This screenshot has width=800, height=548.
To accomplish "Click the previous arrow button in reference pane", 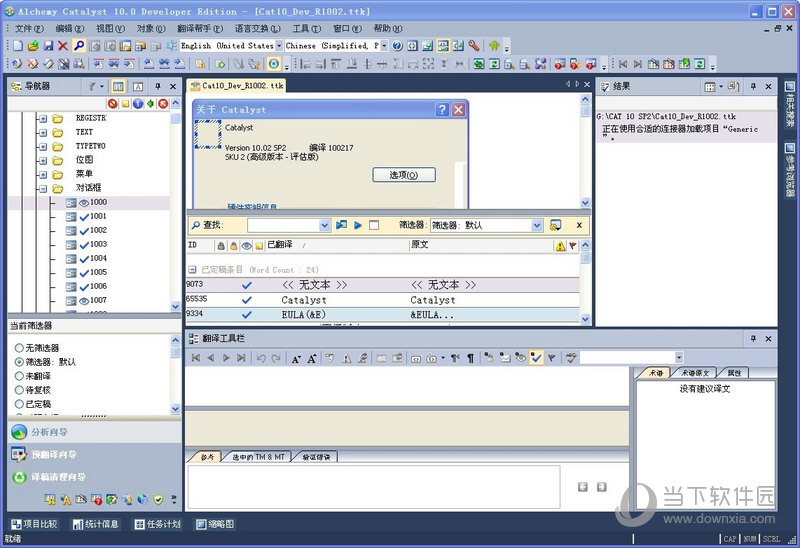I will pyautogui.click(x=583, y=487).
